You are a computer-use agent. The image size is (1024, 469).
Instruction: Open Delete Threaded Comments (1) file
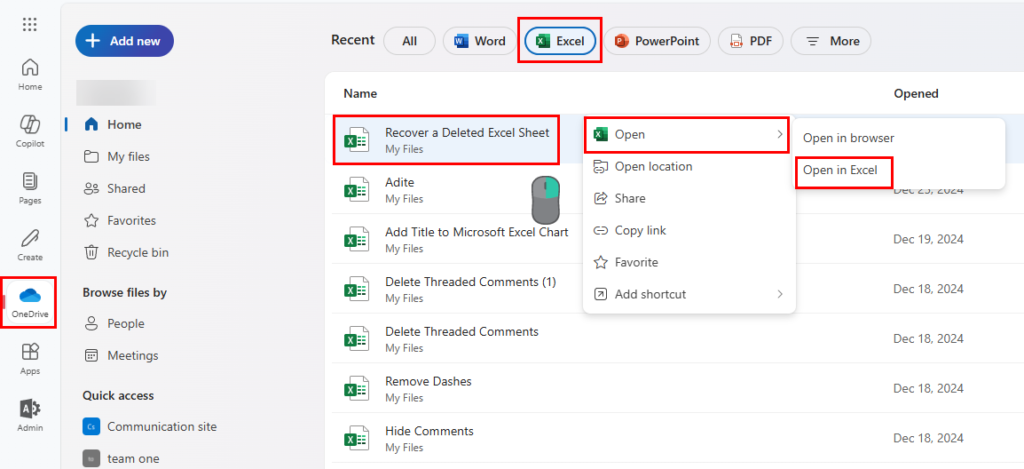(x=470, y=282)
